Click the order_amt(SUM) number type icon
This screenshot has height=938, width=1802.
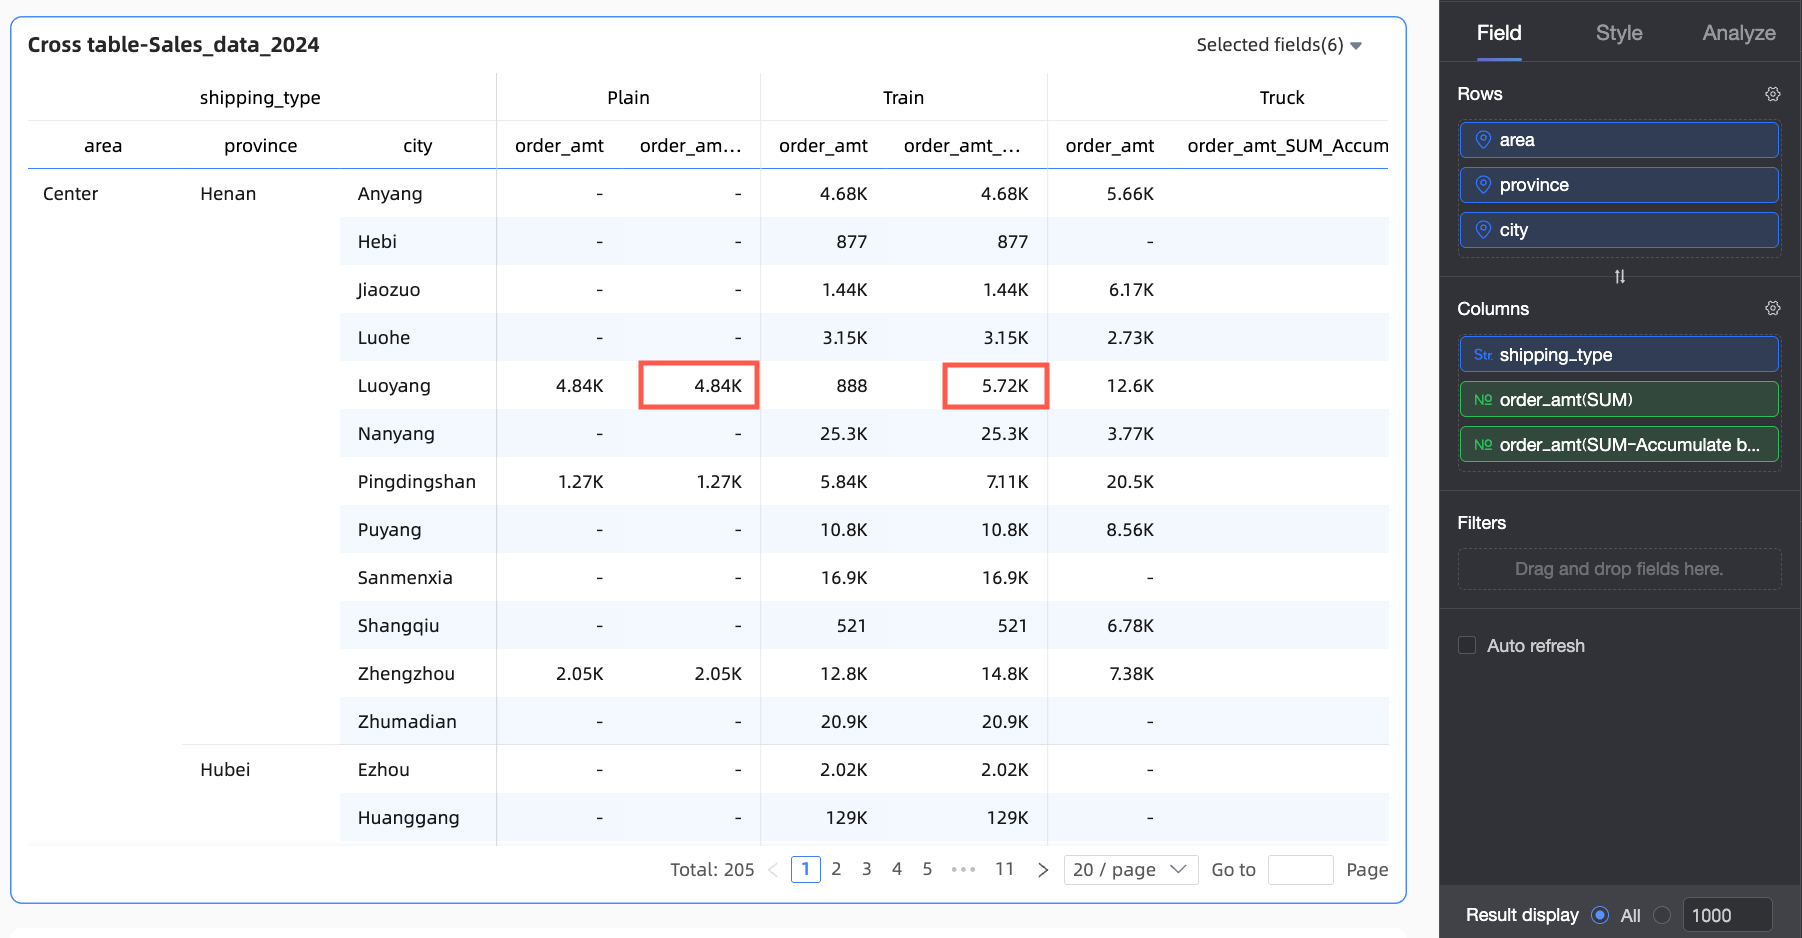[x=1483, y=400]
